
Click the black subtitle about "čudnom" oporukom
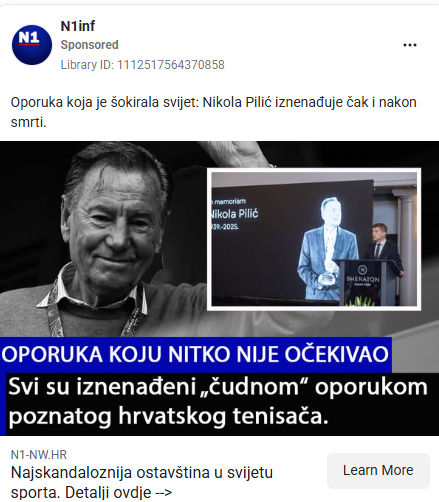point(220,402)
